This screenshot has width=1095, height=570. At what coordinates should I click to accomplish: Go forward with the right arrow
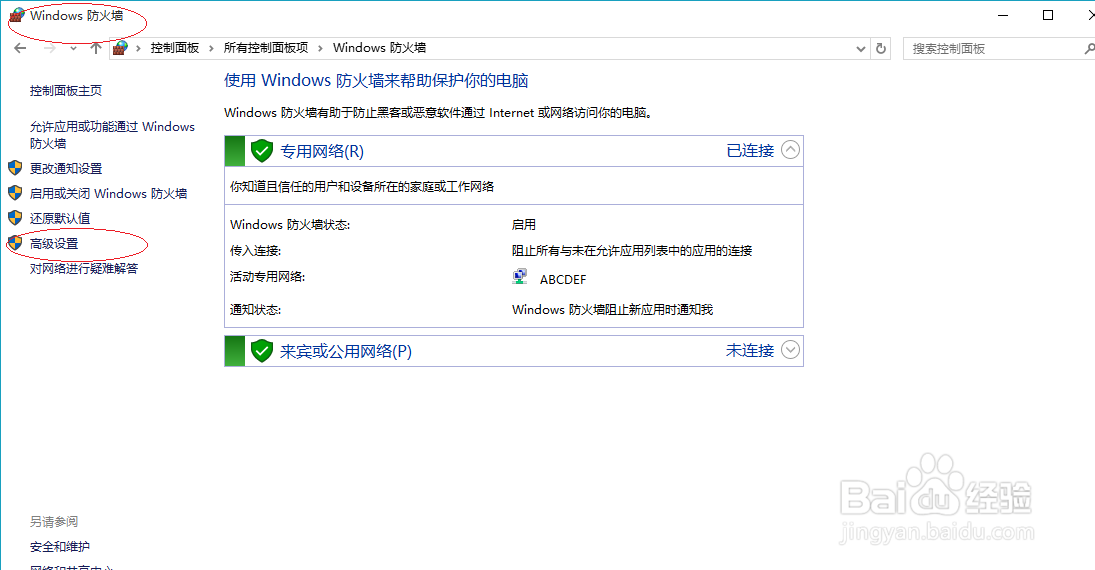click(x=50, y=48)
